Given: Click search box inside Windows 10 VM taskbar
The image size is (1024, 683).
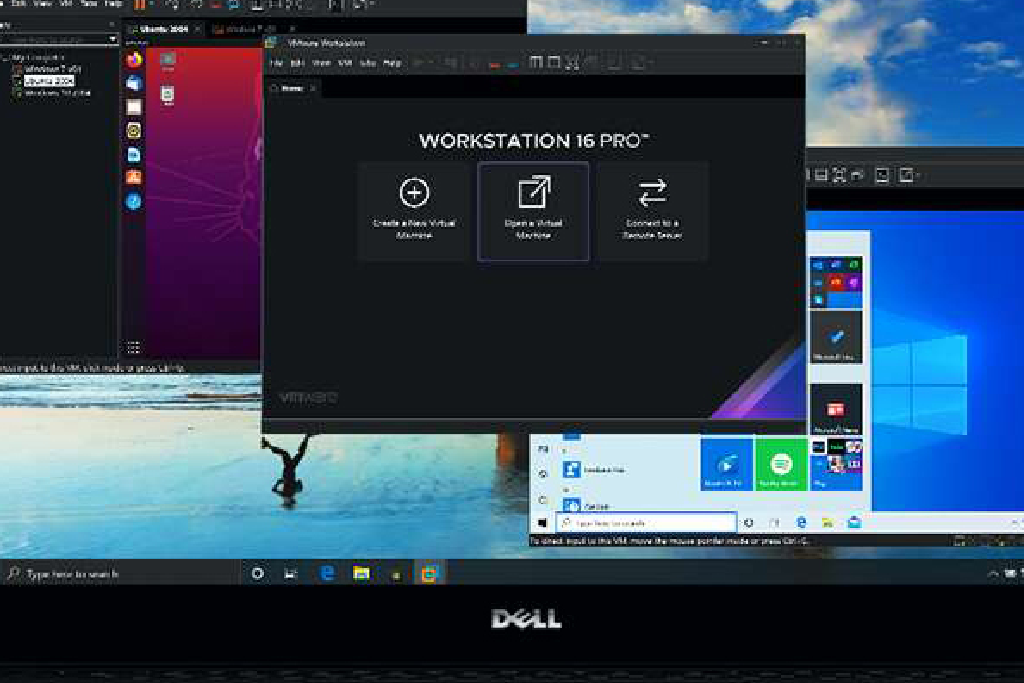Looking at the screenshot, I should tap(646, 523).
